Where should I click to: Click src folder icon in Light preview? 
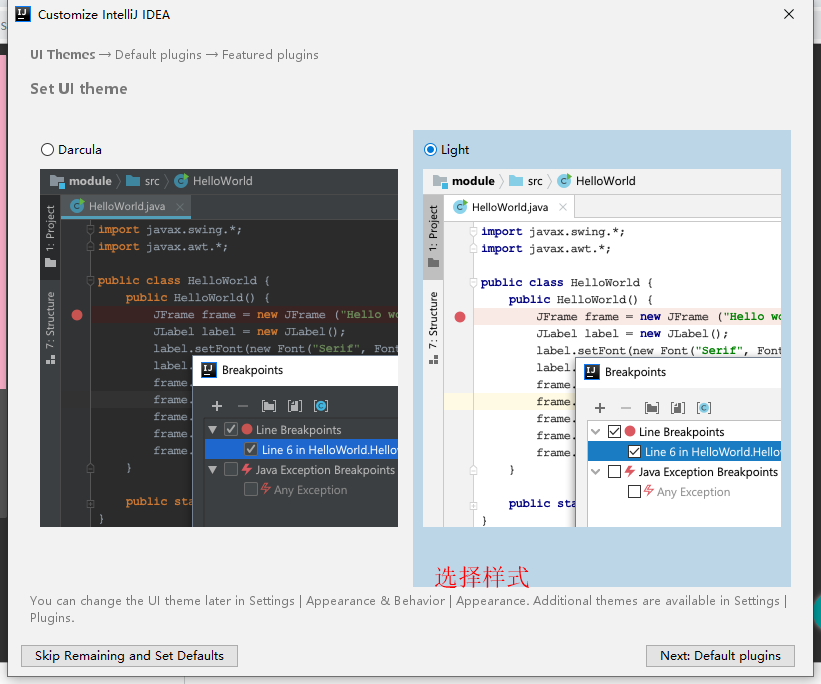pyautogui.click(x=516, y=181)
